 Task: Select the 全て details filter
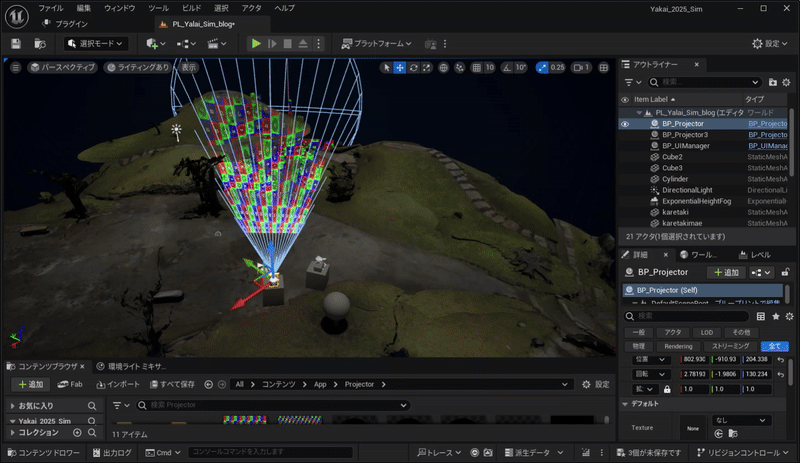pos(774,346)
